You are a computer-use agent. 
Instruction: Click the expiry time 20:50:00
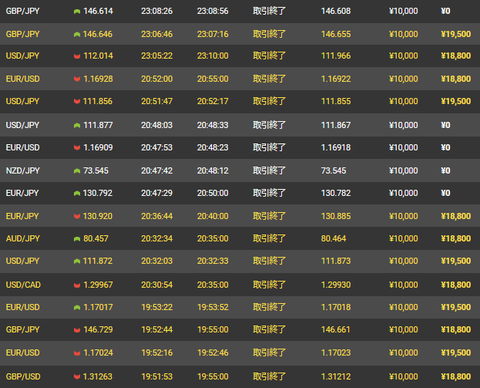coord(213,193)
